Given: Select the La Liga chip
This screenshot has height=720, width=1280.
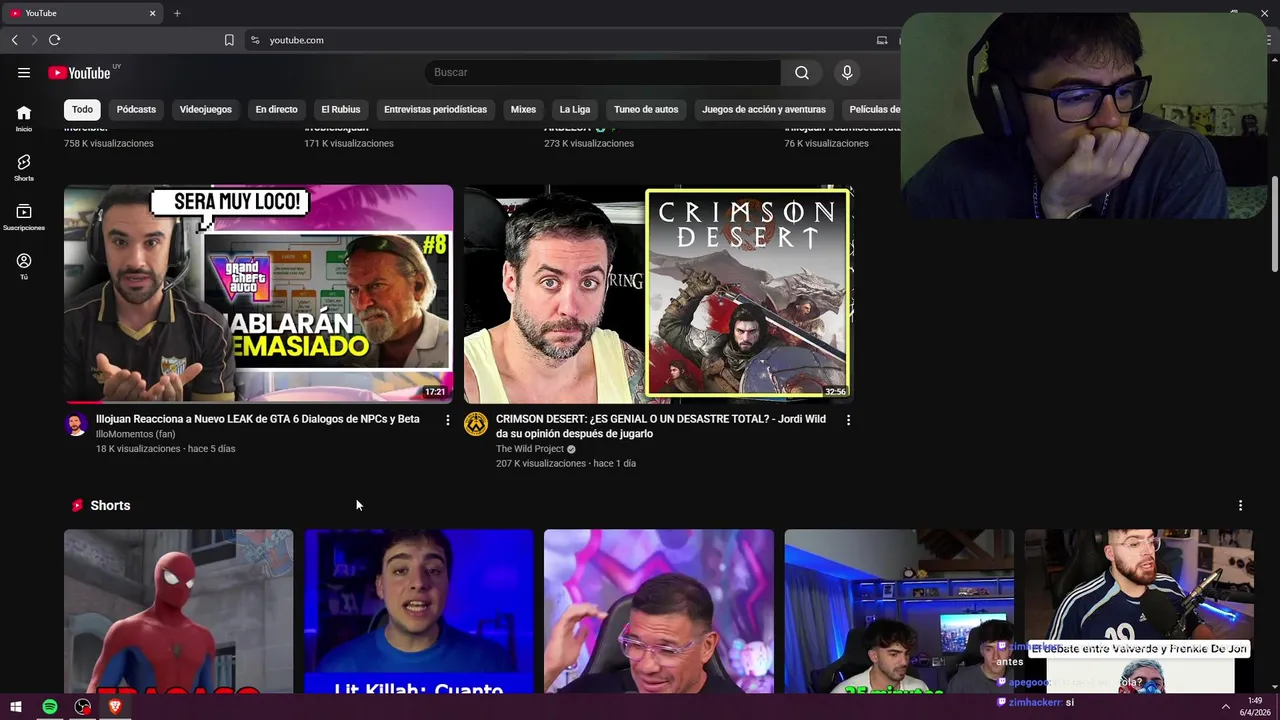Looking at the screenshot, I should [575, 109].
